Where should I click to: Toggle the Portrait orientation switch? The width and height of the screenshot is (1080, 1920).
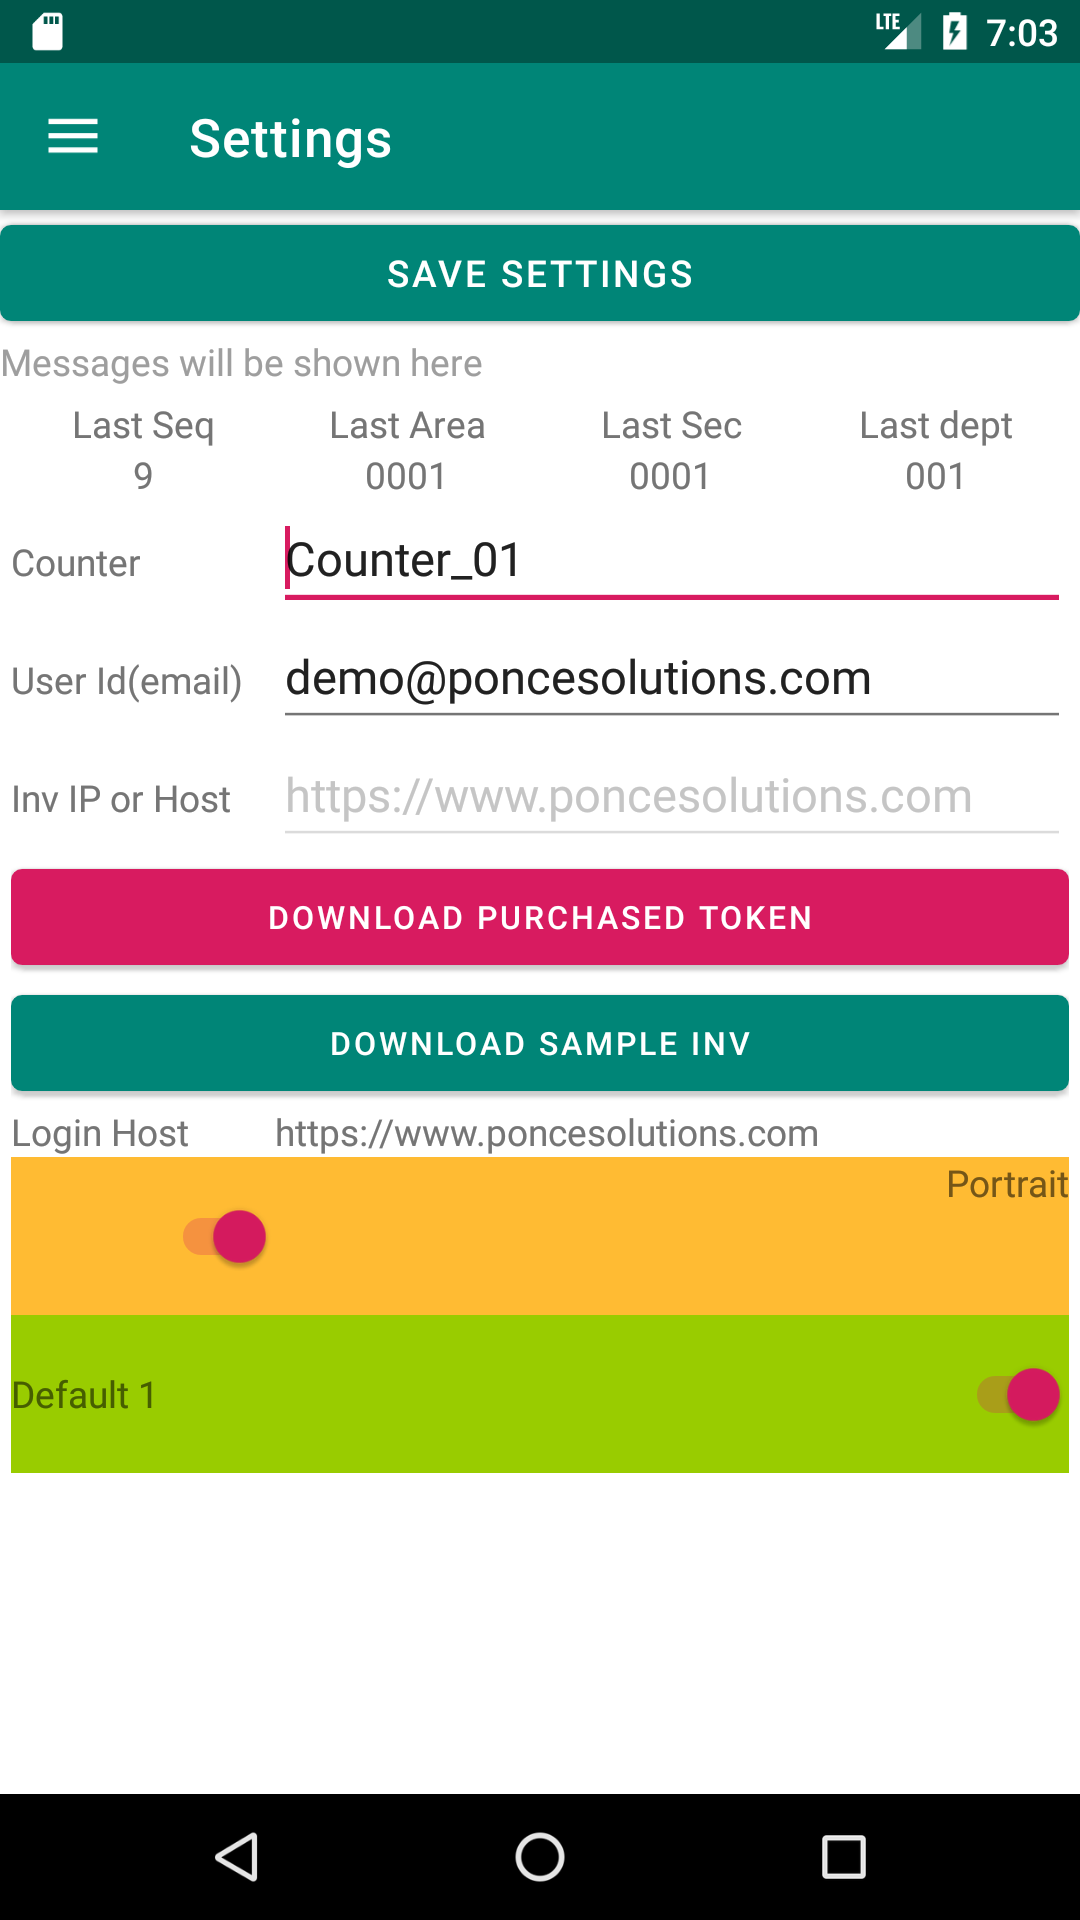pyautogui.click(x=225, y=1237)
